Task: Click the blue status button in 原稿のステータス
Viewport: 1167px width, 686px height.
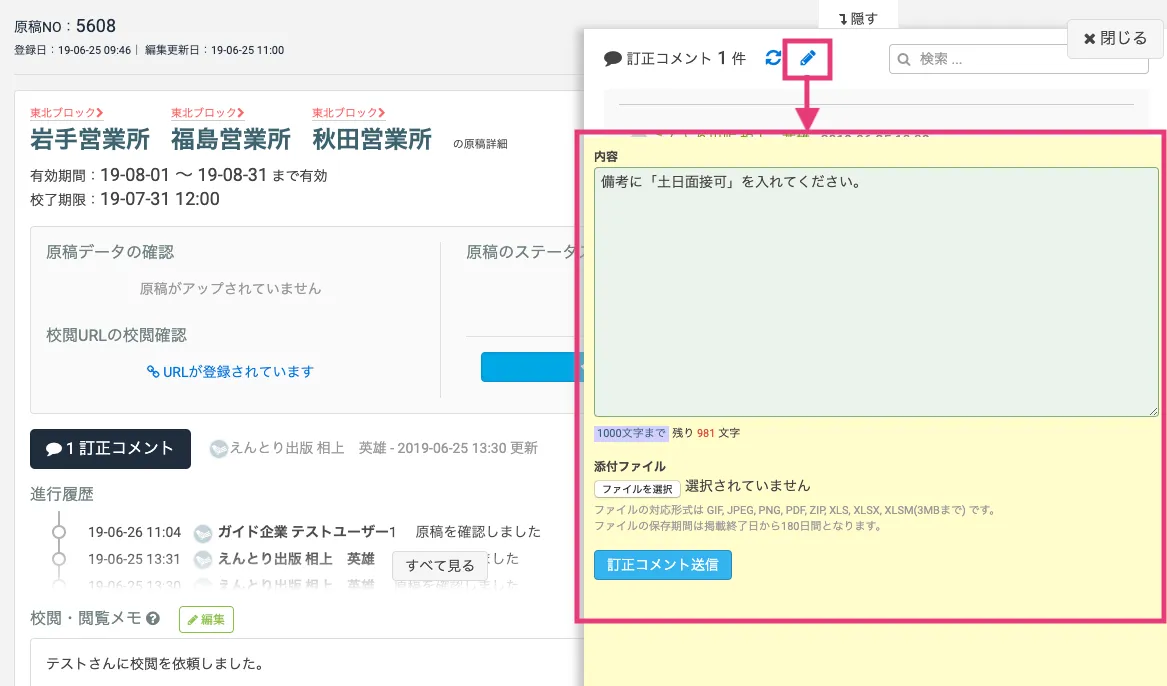Action: (x=531, y=367)
